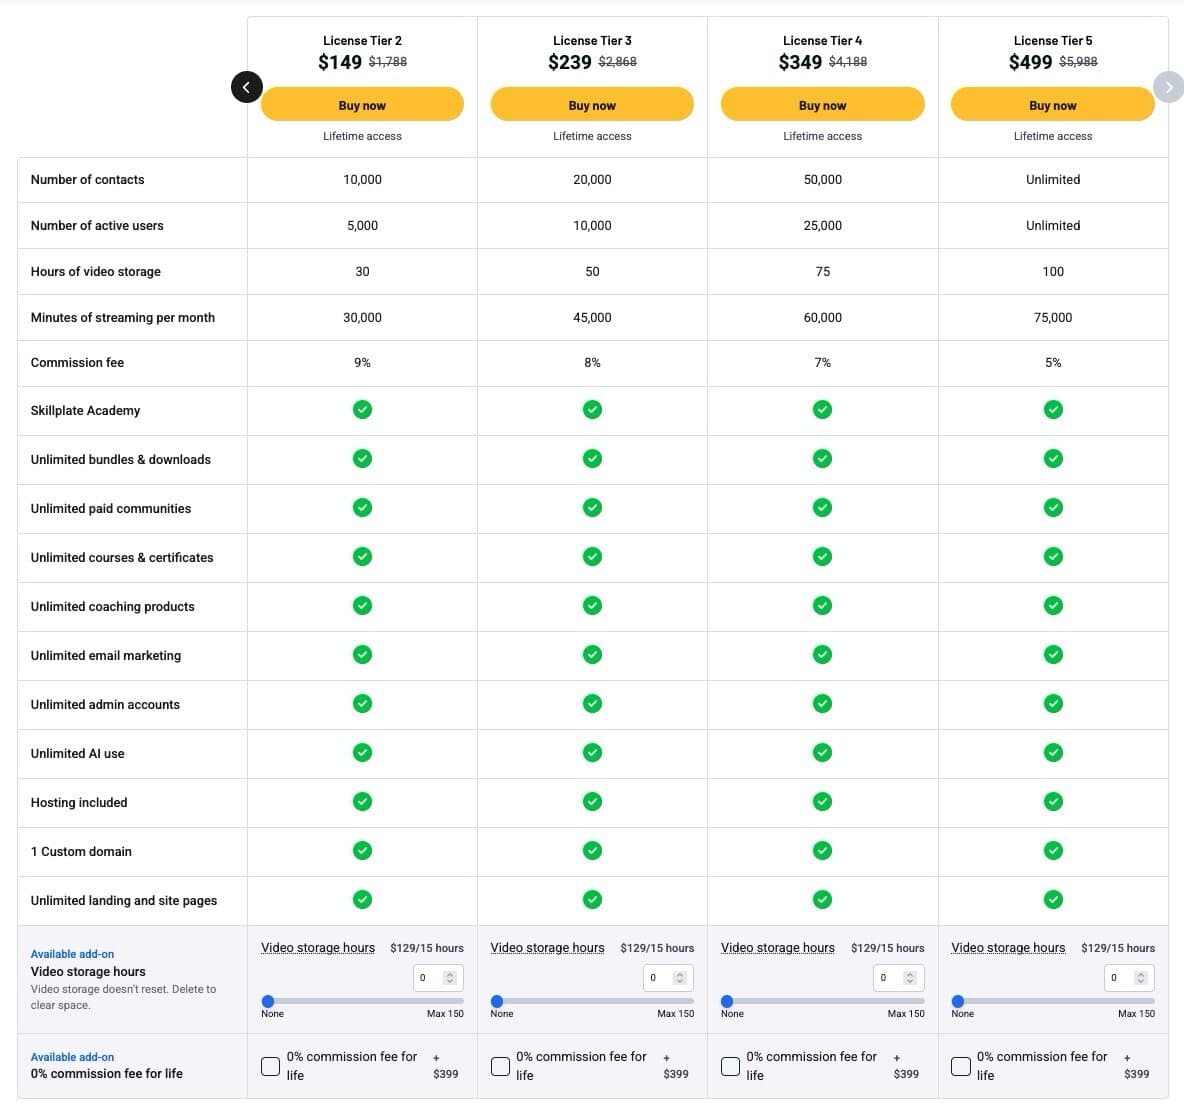Check 0% commission fee for Tier 3
Viewport: 1184px width, 1114px height.
[x=501, y=1066]
